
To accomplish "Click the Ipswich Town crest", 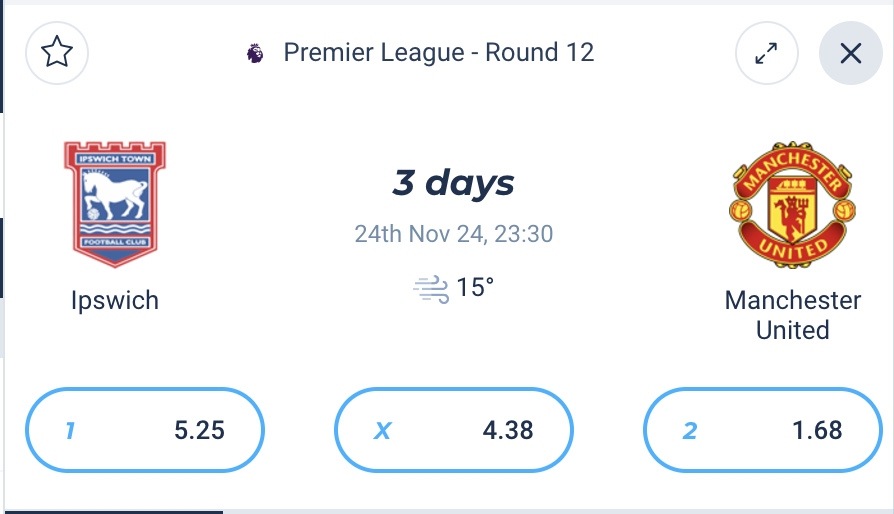I will (x=115, y=204).
